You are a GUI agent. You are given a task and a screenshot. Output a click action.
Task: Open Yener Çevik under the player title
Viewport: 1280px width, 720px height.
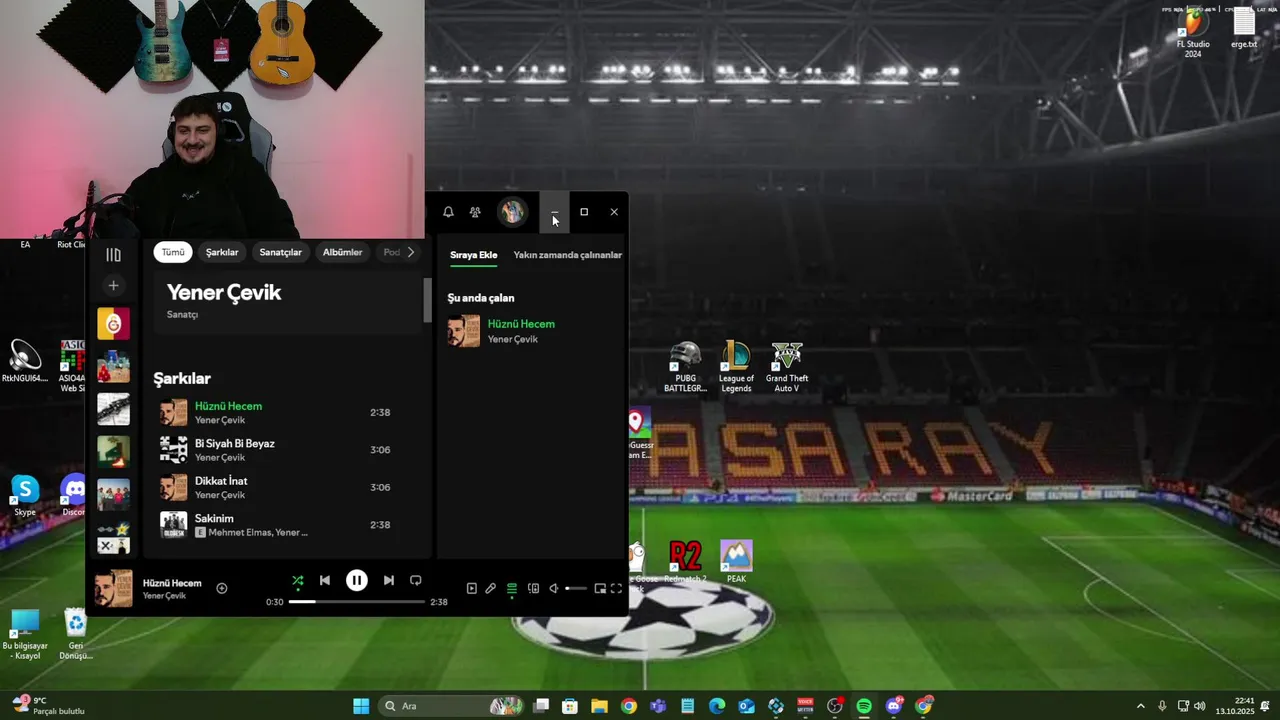point(164,596)
